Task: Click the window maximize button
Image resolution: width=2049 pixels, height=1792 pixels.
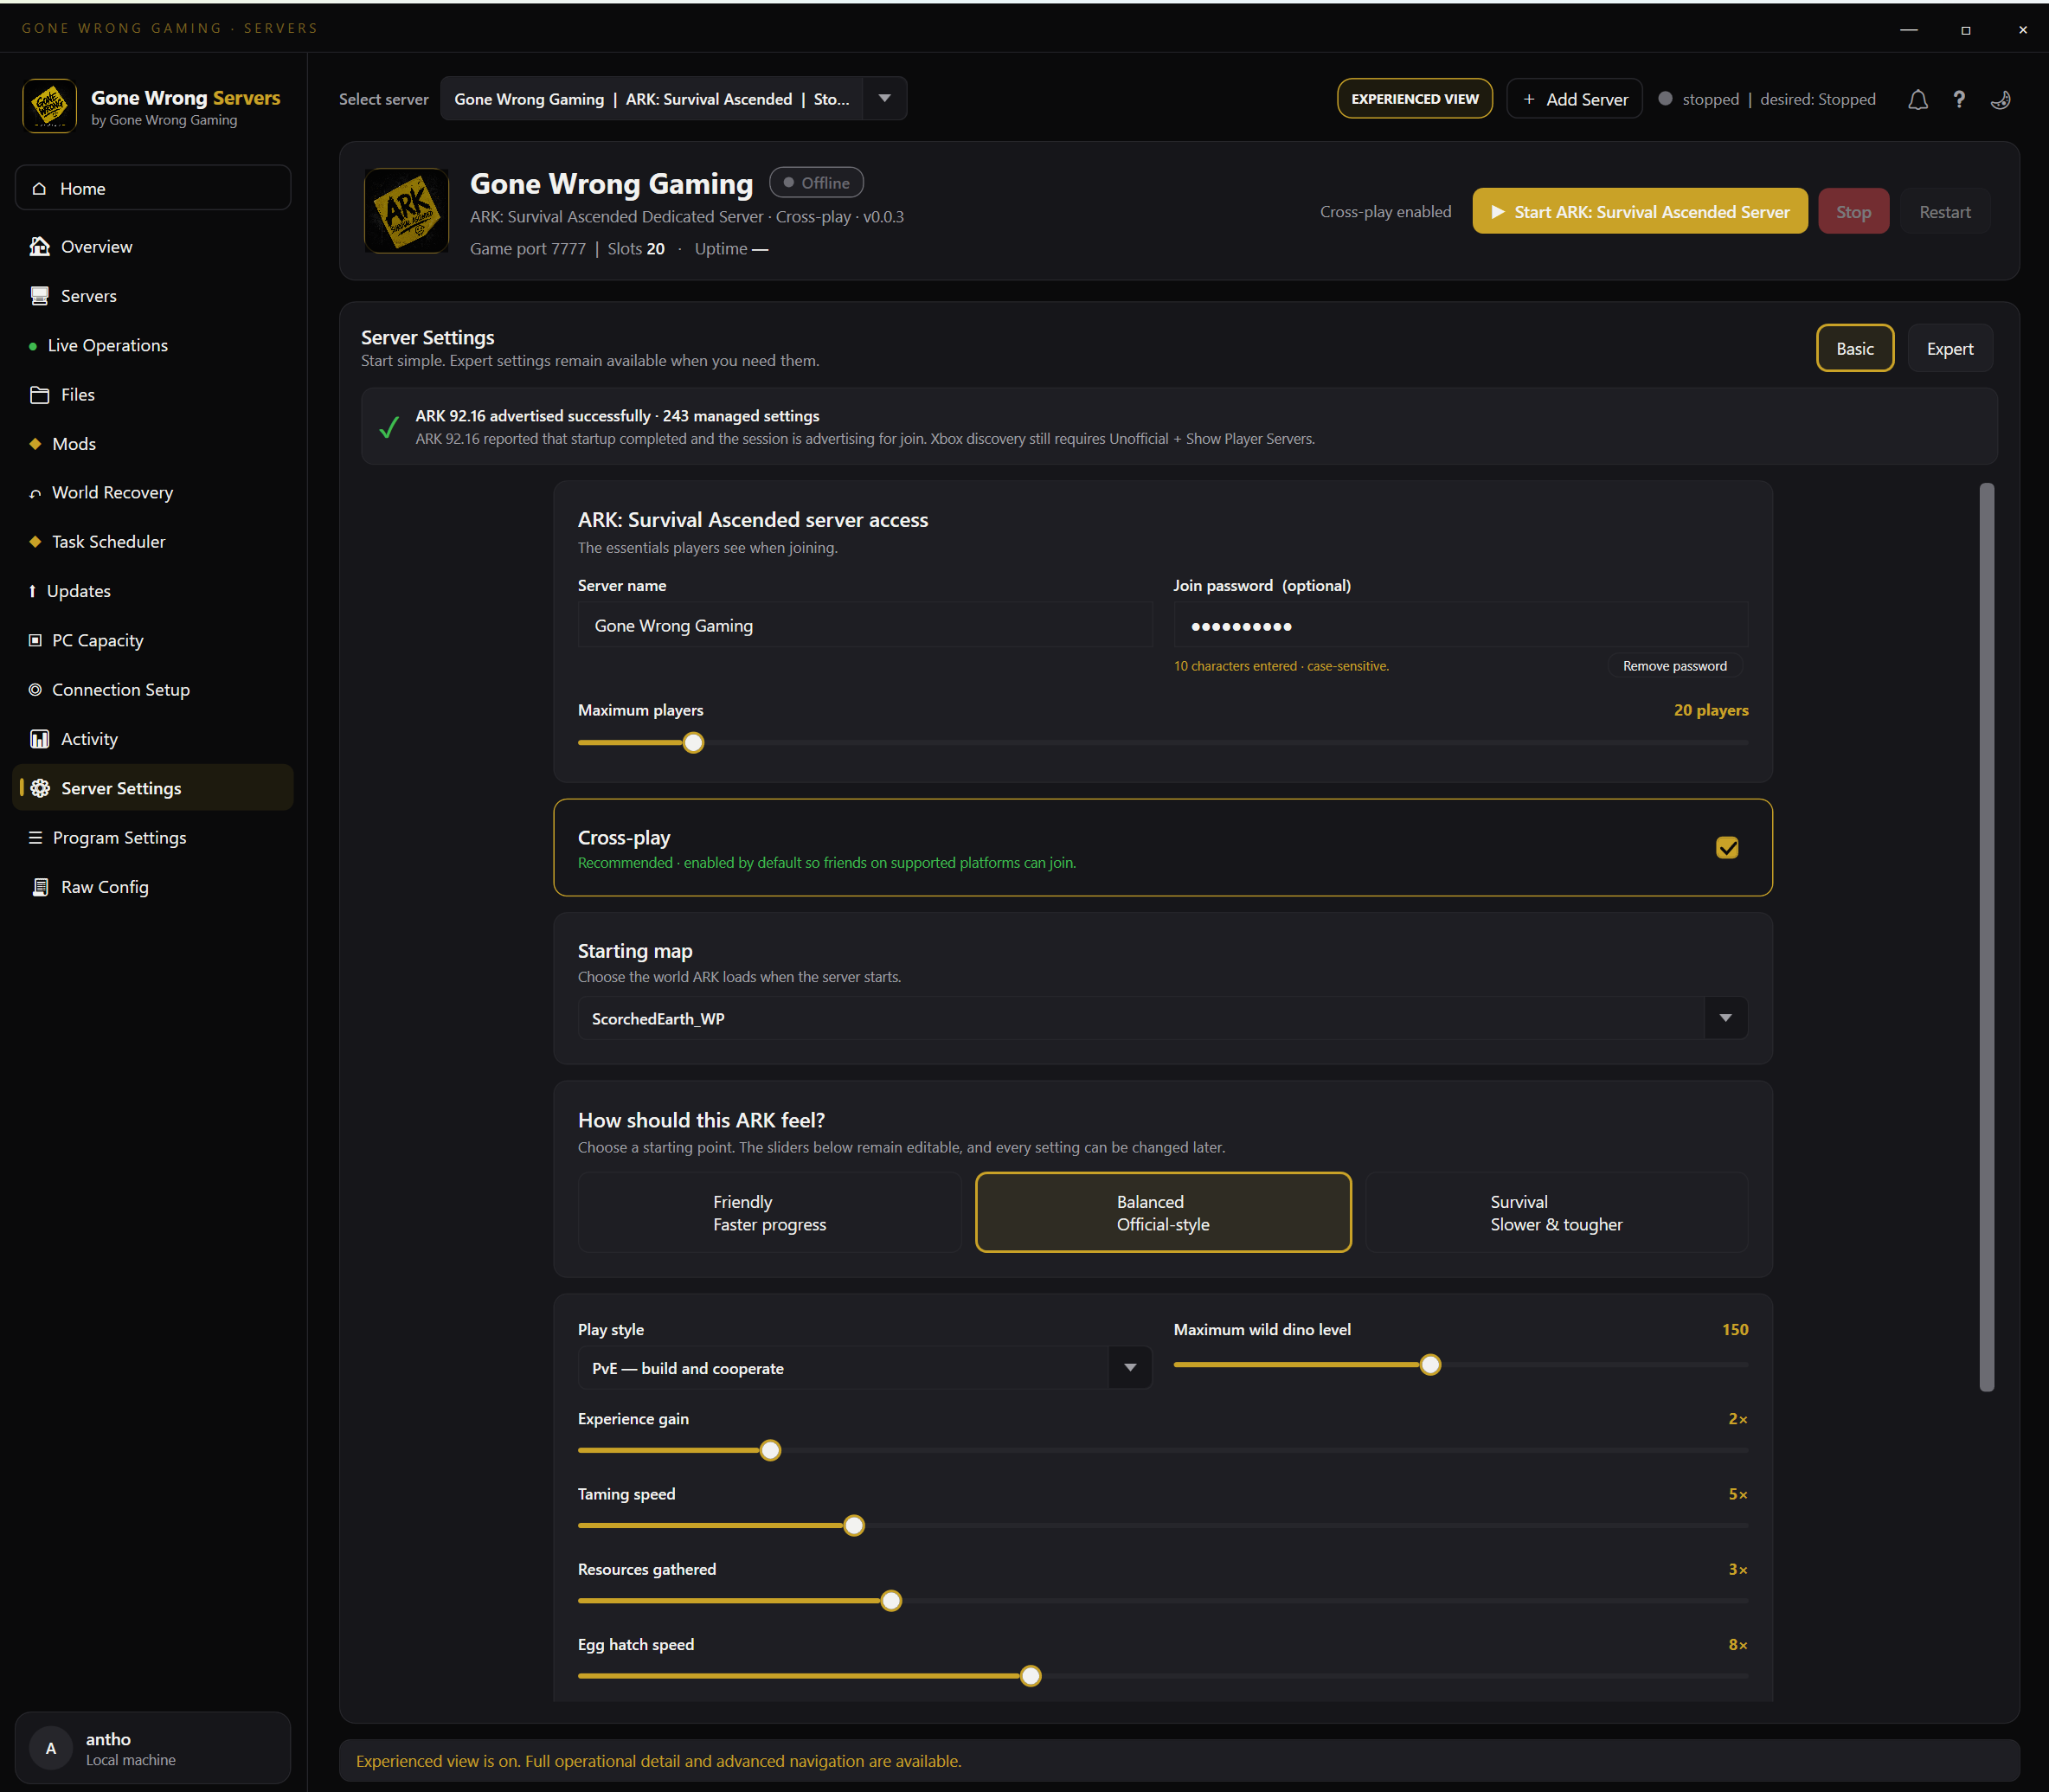Action: pyautogui.click(x=1965, y=30)
